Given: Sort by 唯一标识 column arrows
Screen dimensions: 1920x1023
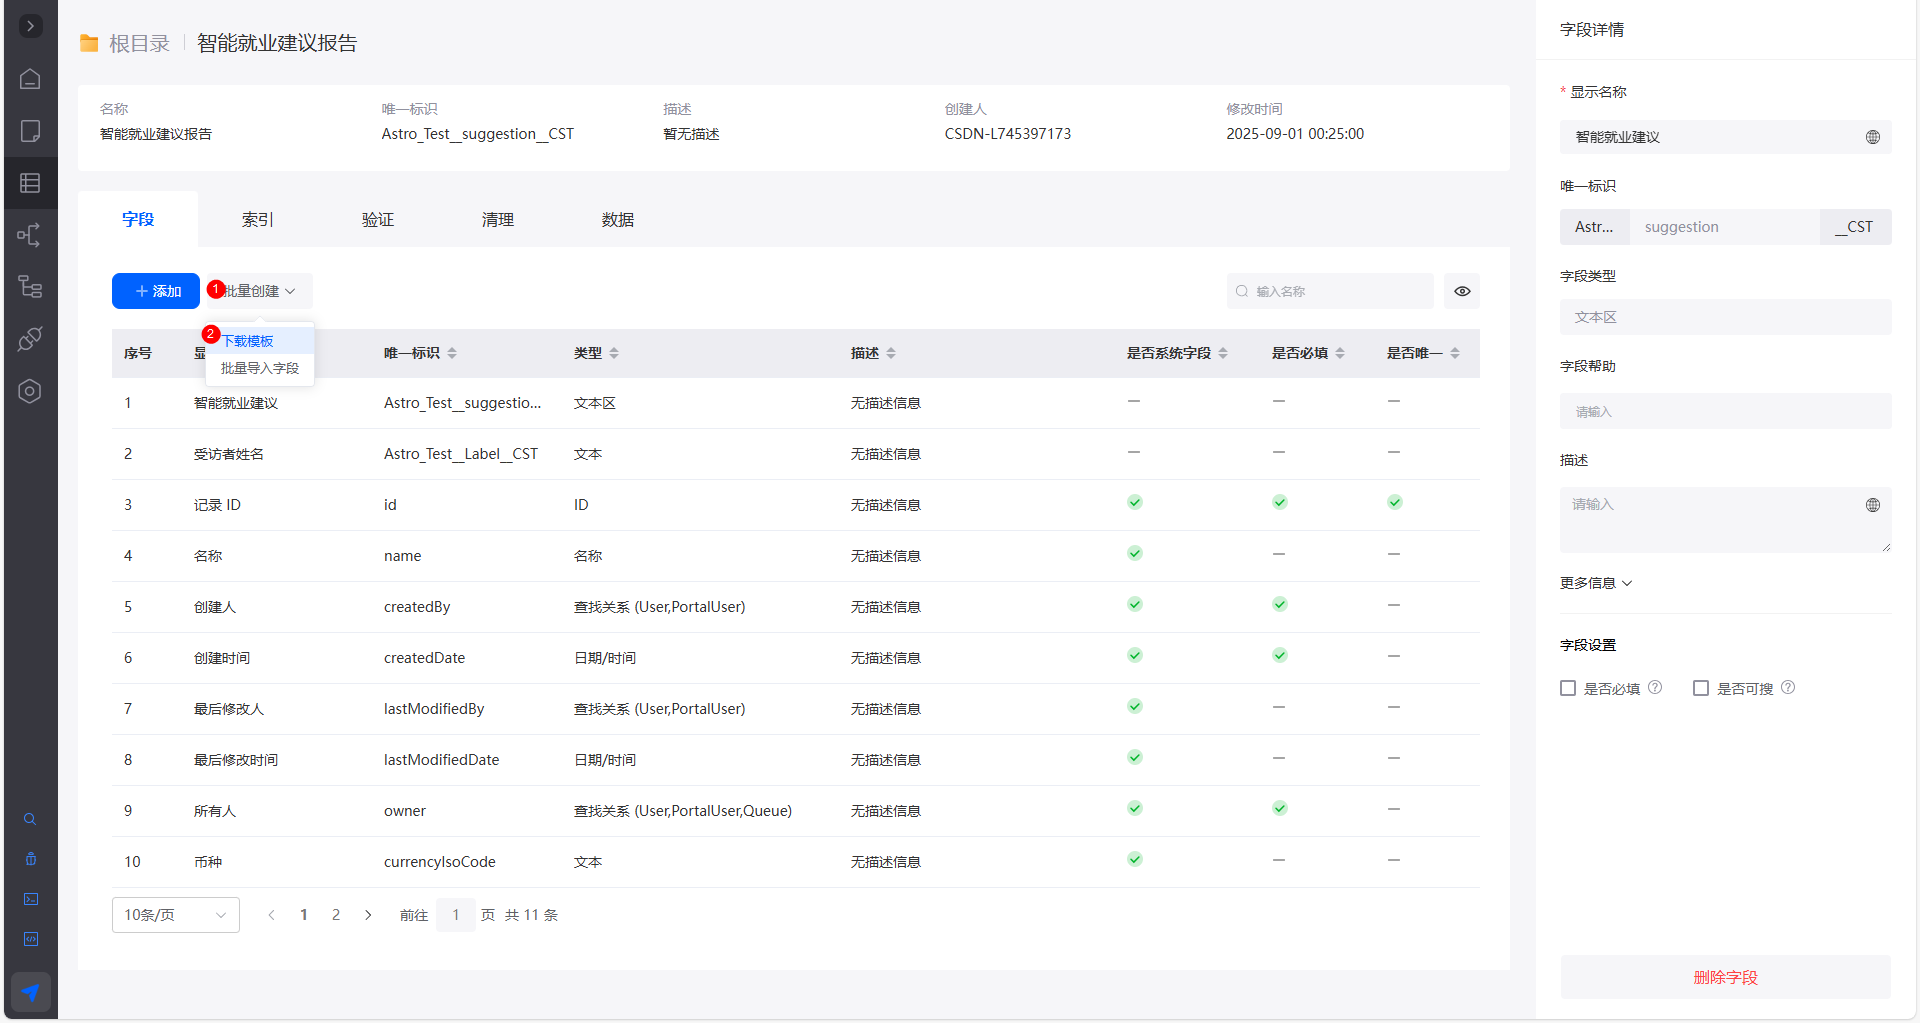Looking at the screenshot, I should [452, 353].
